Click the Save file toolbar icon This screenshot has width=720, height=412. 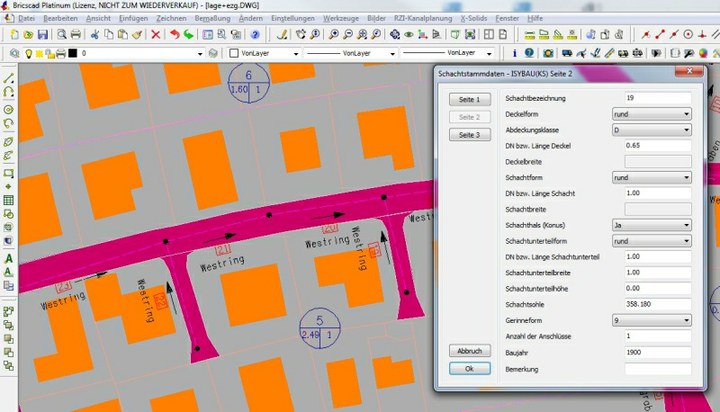[44, 35]
